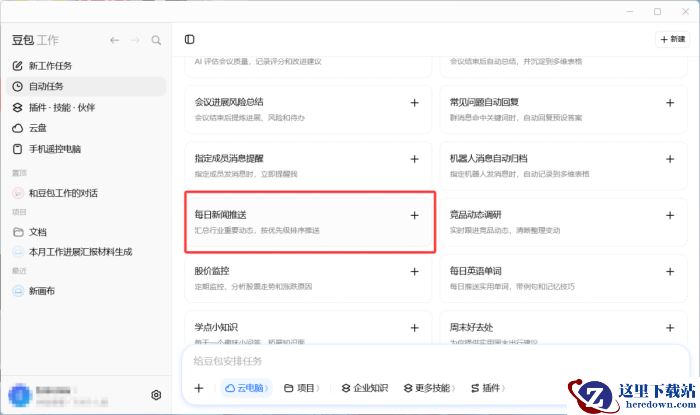
Task: Open settings gear at sidebar bottom
Action: 156,395
